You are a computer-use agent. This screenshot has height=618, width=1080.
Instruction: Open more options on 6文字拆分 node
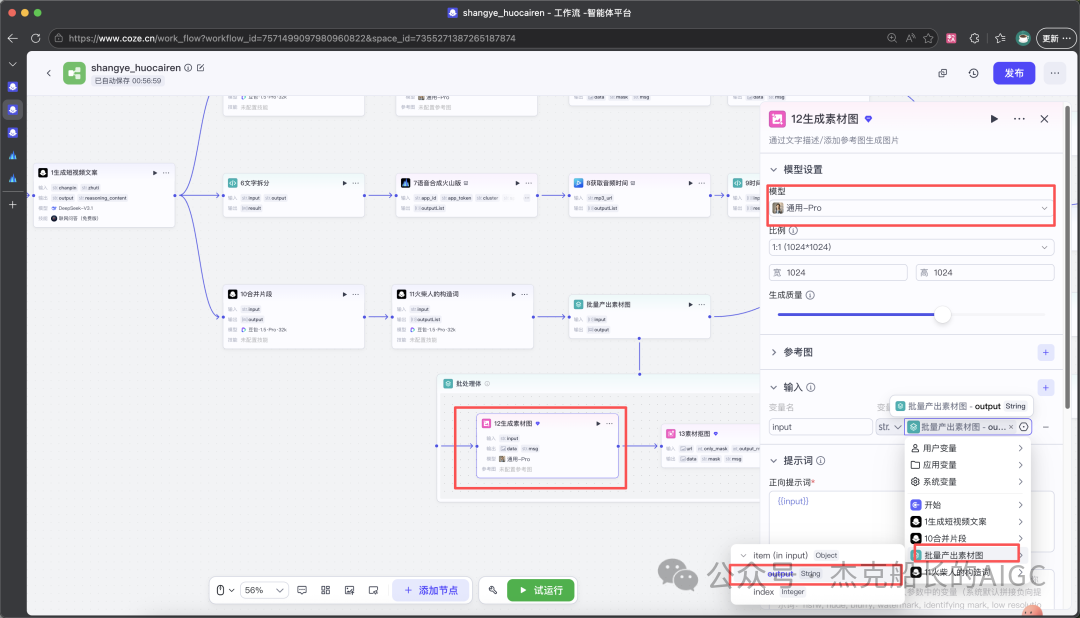coord(355,183)
